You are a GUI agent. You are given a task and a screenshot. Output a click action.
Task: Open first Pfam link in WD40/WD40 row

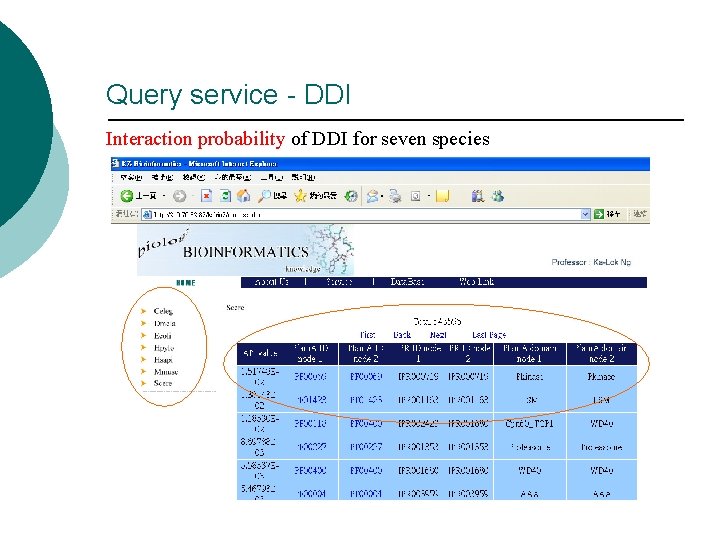(x=310, y=471)
